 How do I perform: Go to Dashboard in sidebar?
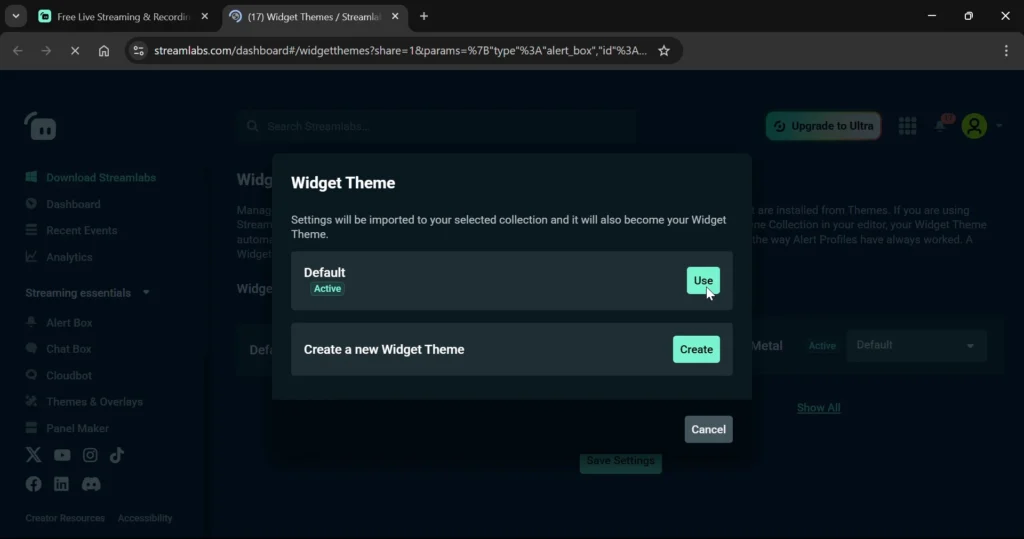73,204
